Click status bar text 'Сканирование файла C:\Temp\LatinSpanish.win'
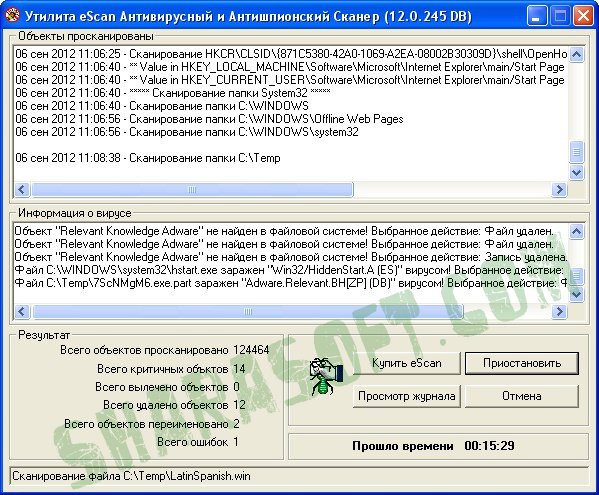599x495 pixels. [131, 476]
